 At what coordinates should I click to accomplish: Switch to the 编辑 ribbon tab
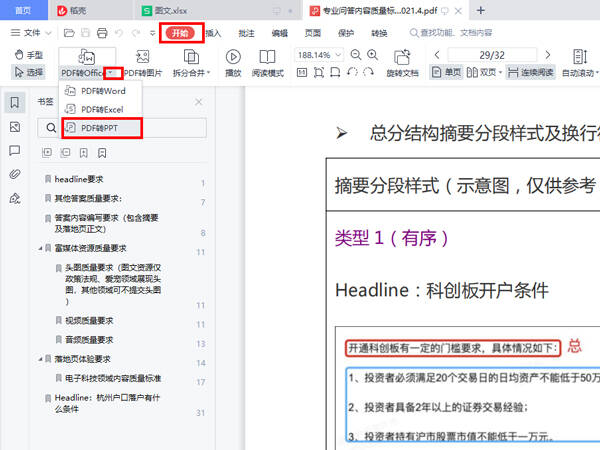click(280, 33)
